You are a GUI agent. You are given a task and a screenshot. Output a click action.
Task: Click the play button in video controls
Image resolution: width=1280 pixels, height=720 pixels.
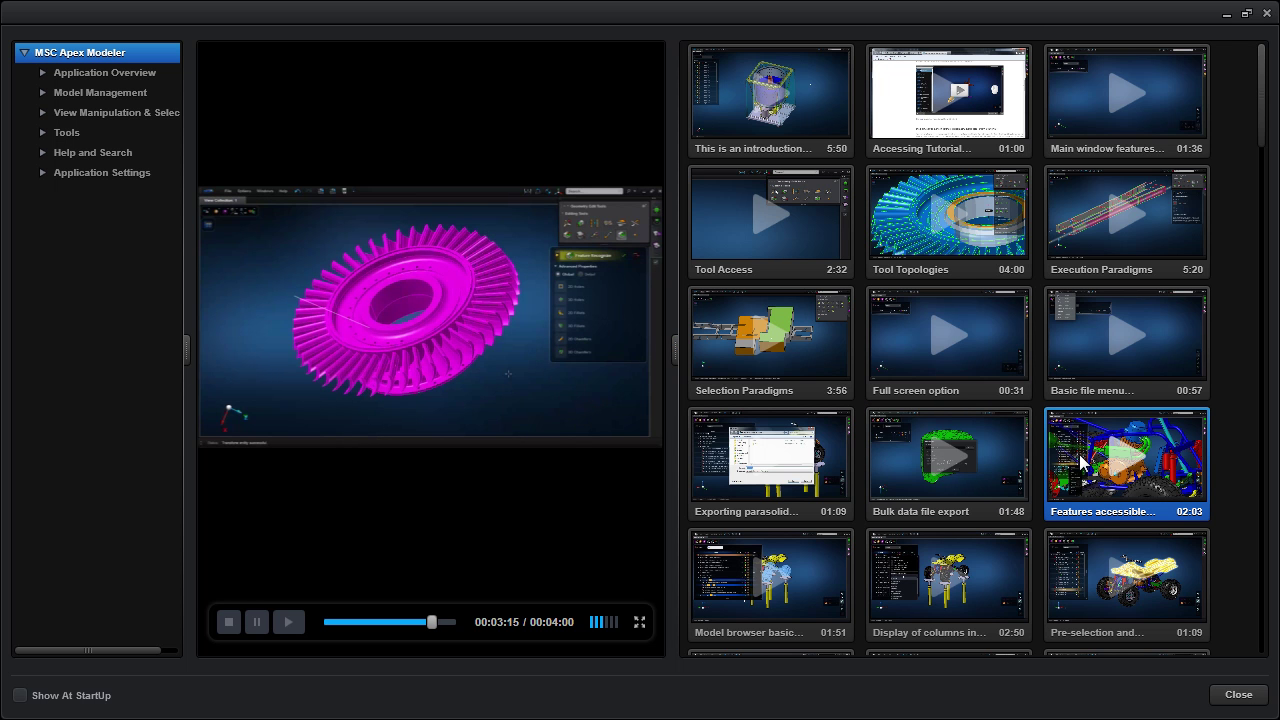click(289, 622)
